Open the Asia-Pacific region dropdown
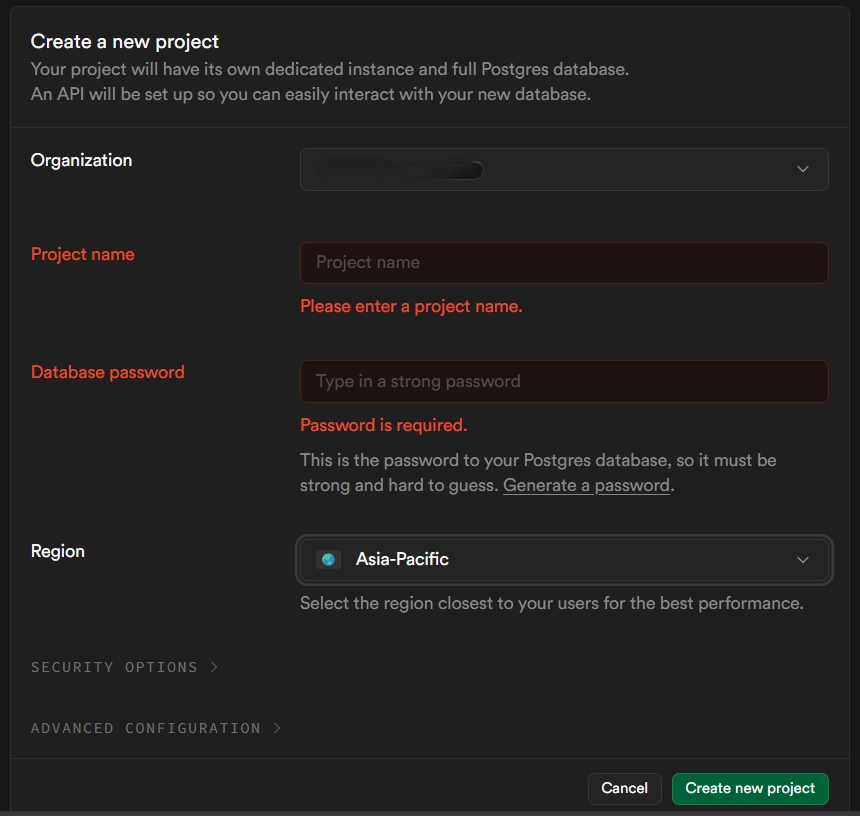 click(x=563, y=560)
